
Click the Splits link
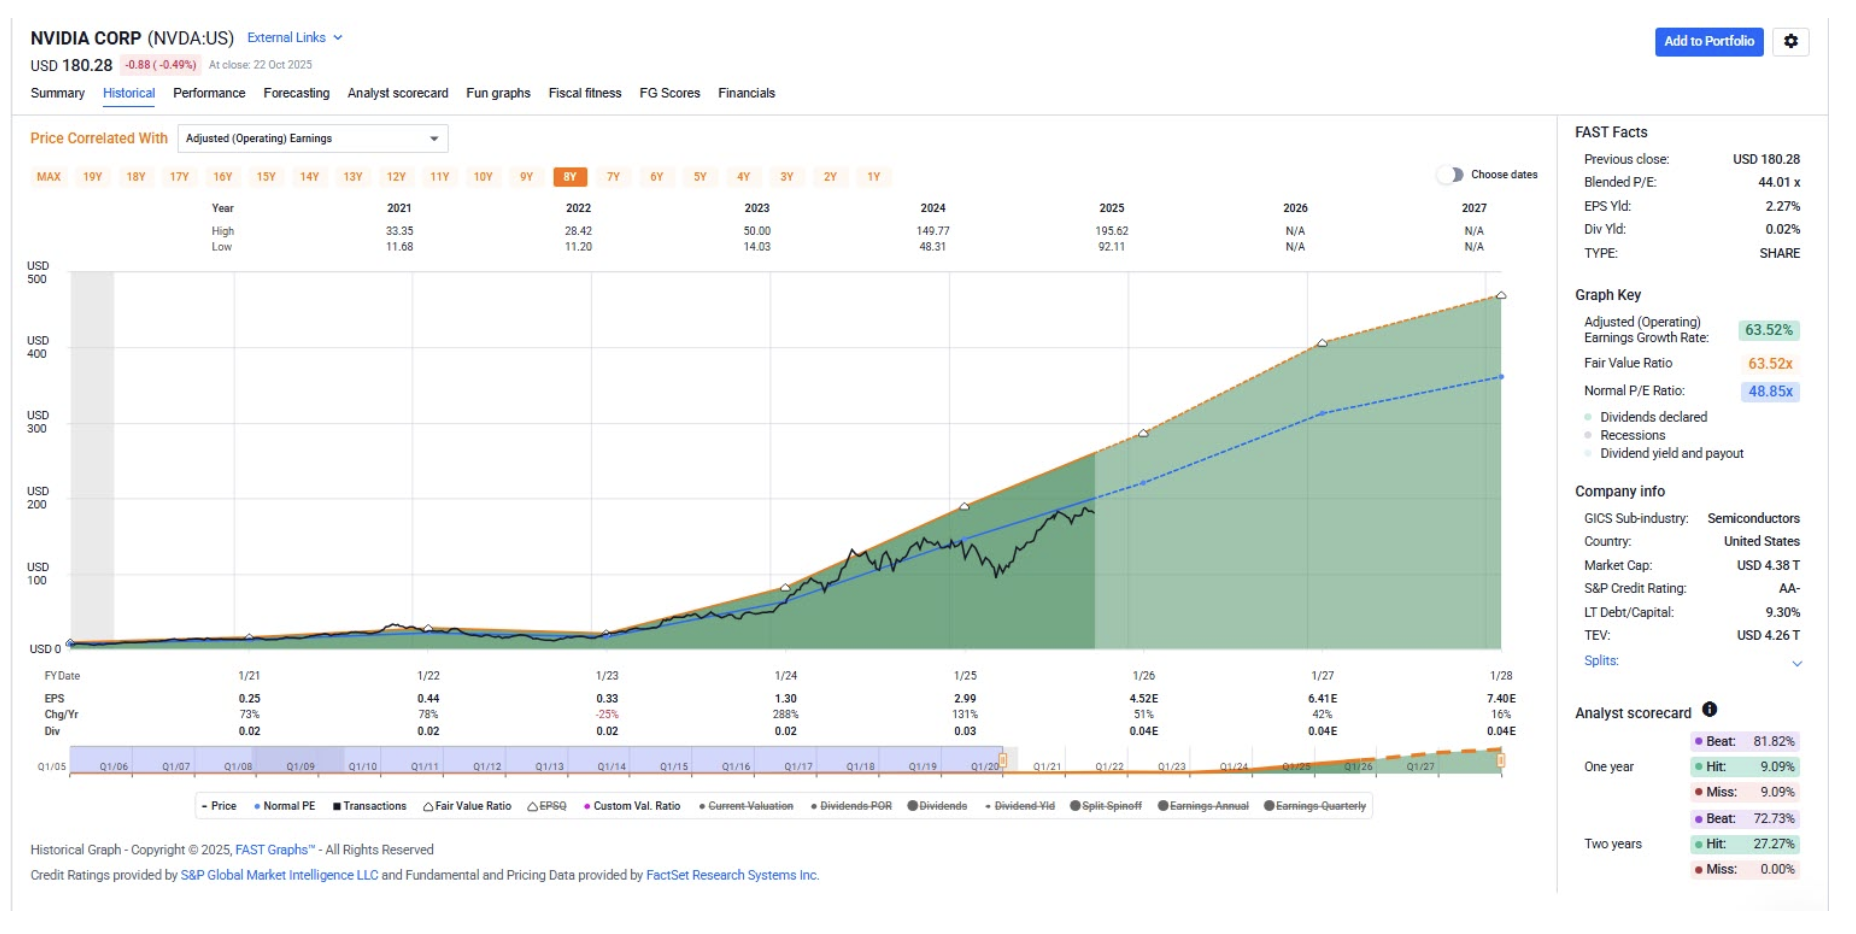click(1601, 661)
